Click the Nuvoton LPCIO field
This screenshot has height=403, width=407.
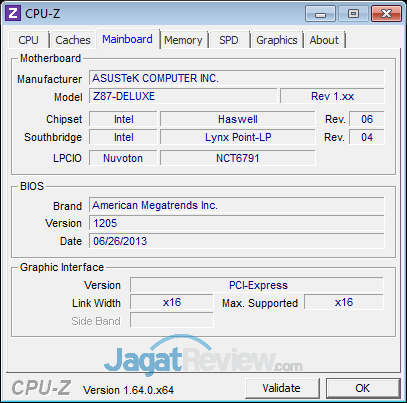click(x=123, y=158)
